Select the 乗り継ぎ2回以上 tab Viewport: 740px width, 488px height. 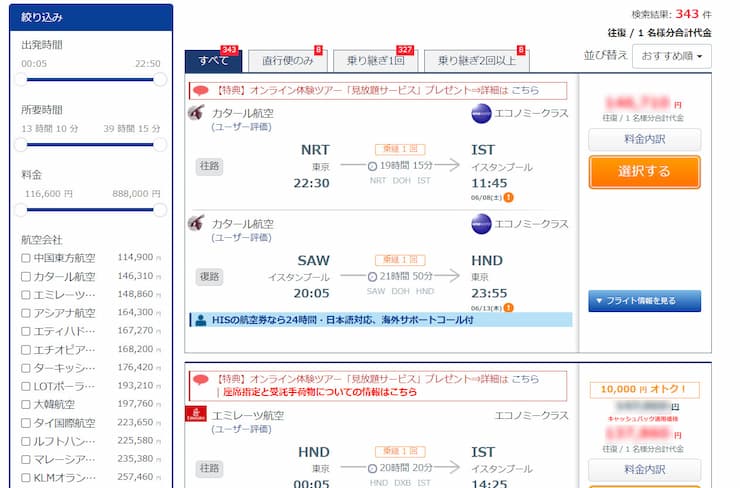pos(477,60)
